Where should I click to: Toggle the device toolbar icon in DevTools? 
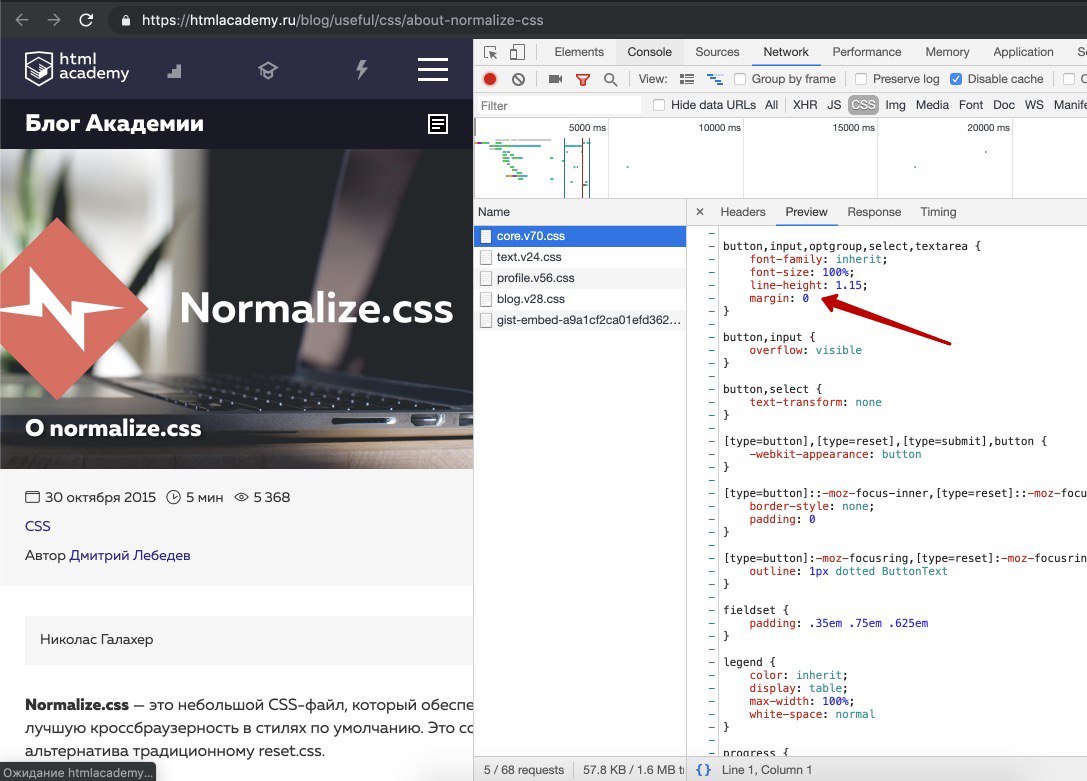(517, 52)
